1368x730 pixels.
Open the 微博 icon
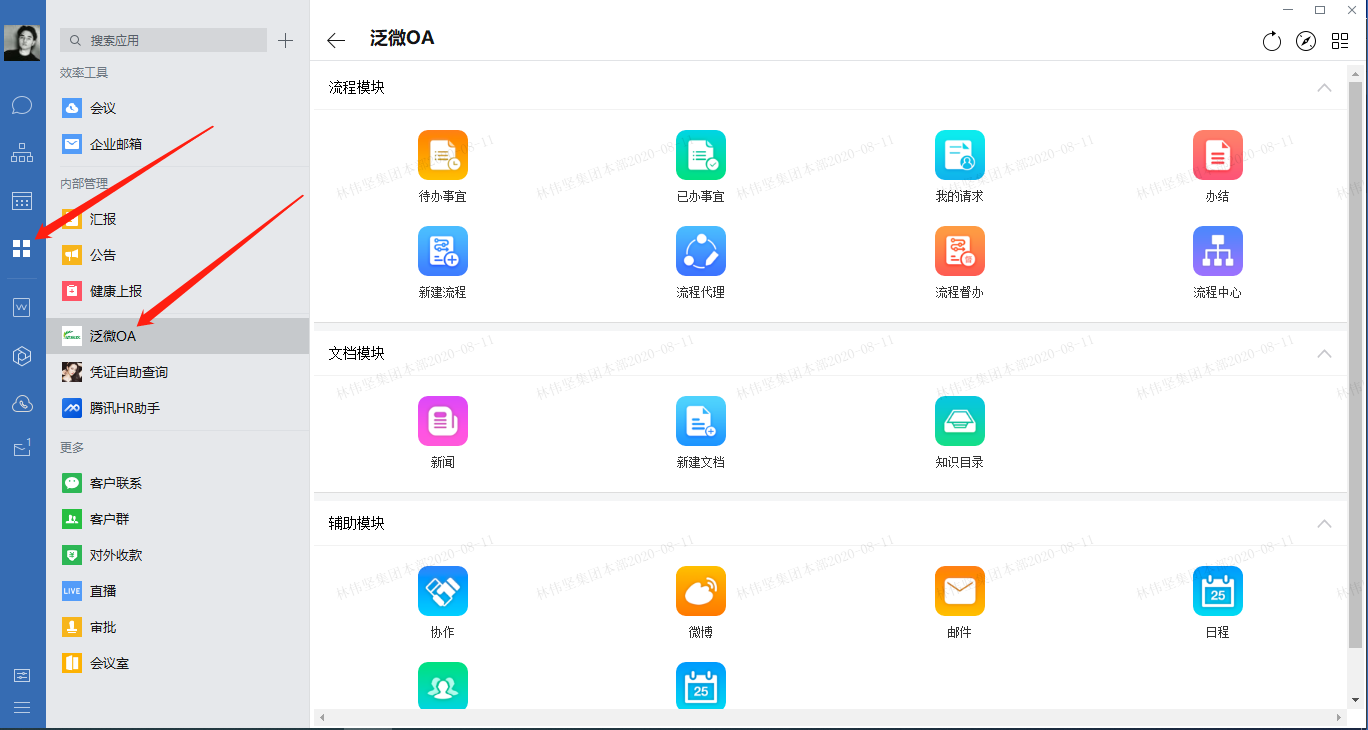701,591
